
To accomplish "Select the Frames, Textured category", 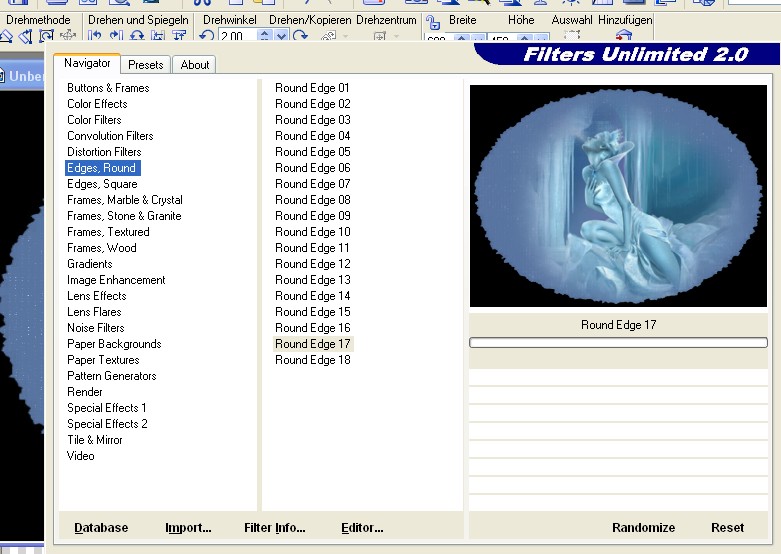I will (x=108, y=232).
